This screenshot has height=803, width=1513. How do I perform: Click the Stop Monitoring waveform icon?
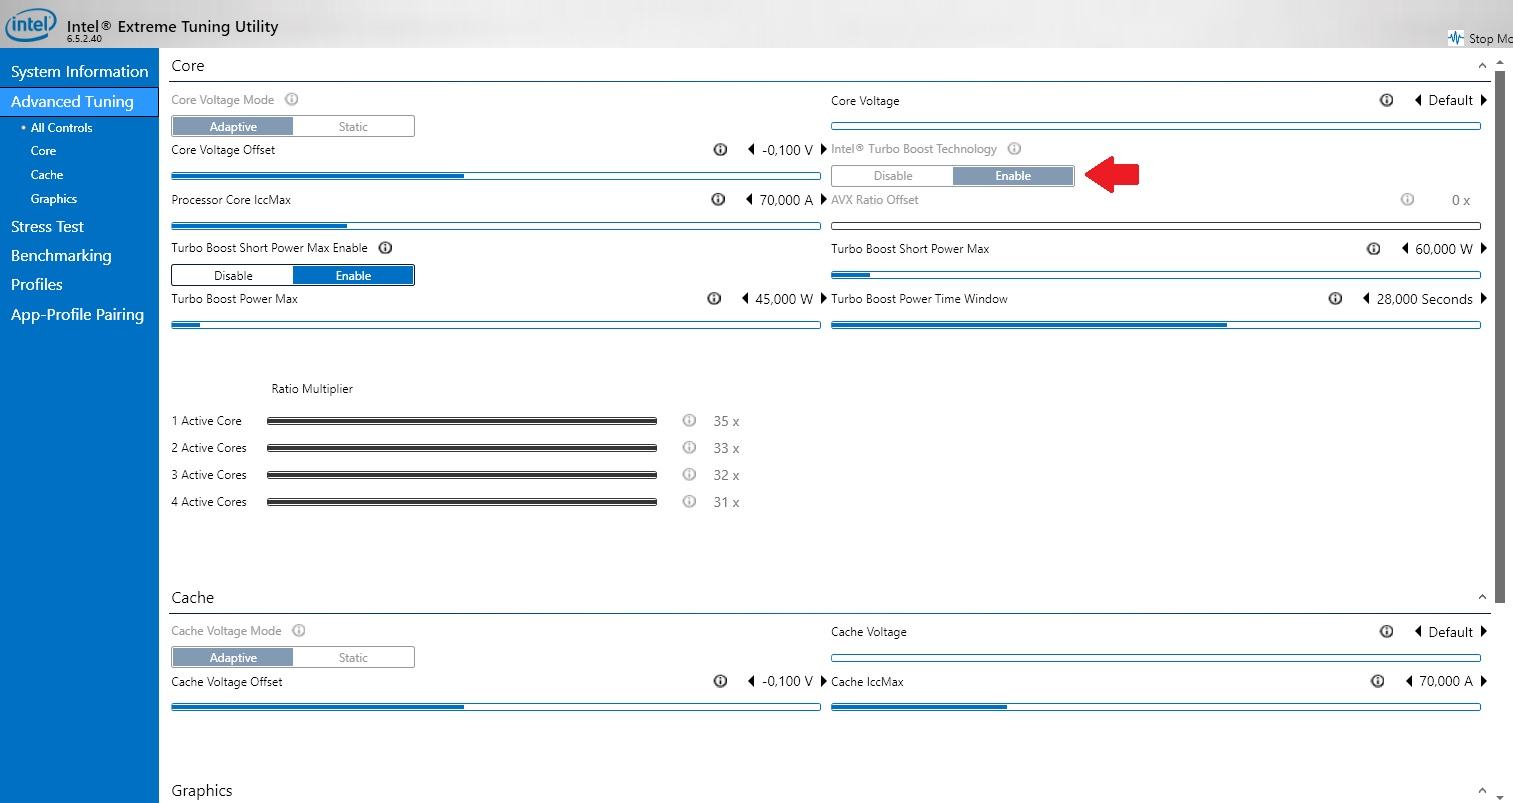(x=1455, y=38)
